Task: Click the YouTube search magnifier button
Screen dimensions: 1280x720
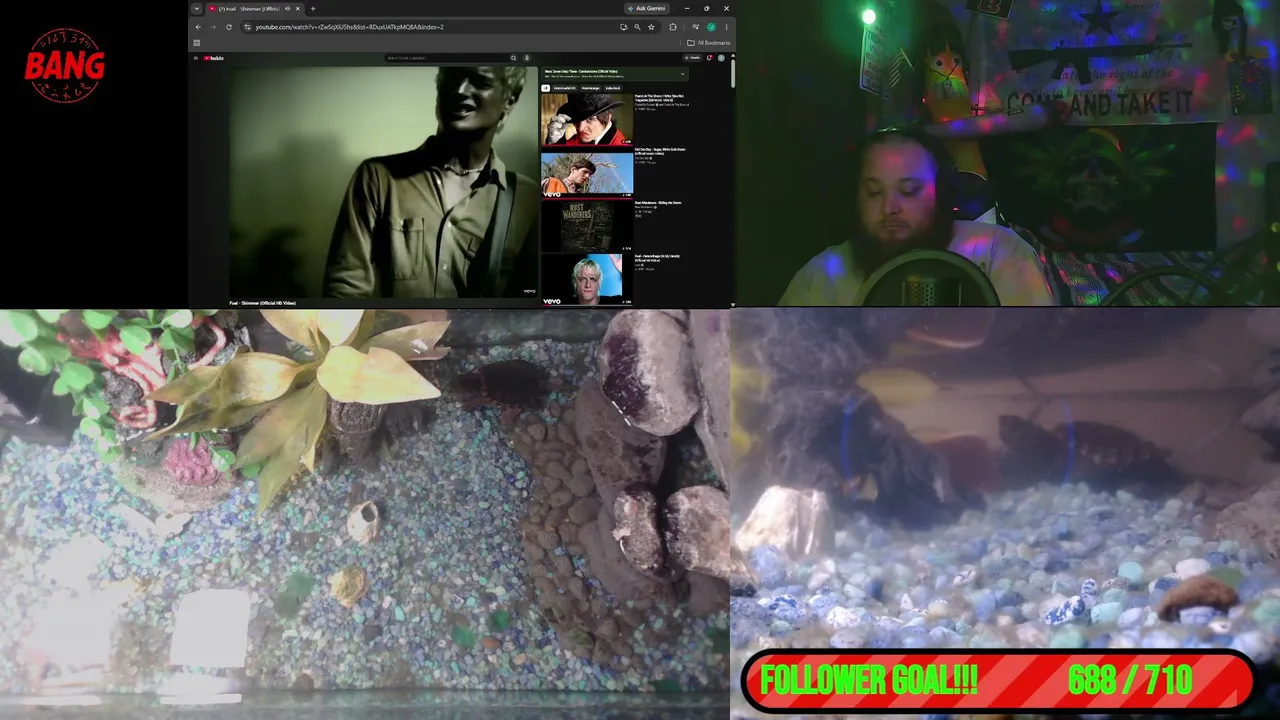Action: (514, 58)
